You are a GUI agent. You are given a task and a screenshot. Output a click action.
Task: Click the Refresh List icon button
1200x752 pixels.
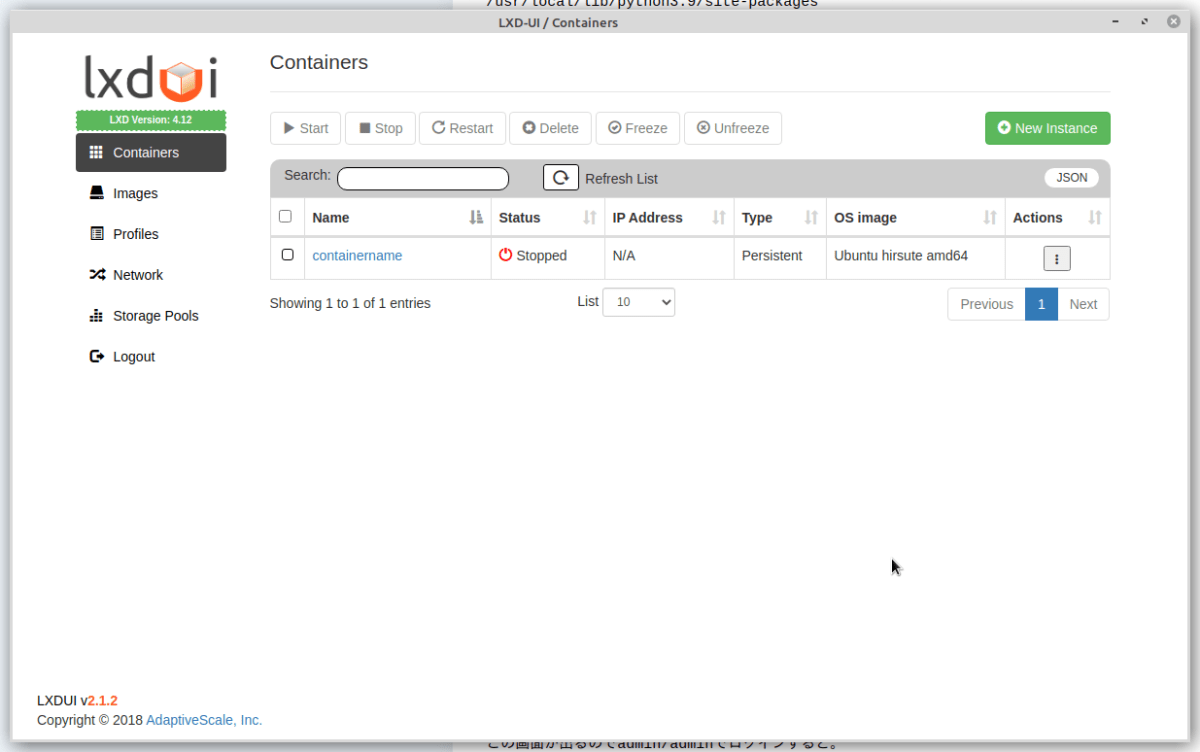561,177
